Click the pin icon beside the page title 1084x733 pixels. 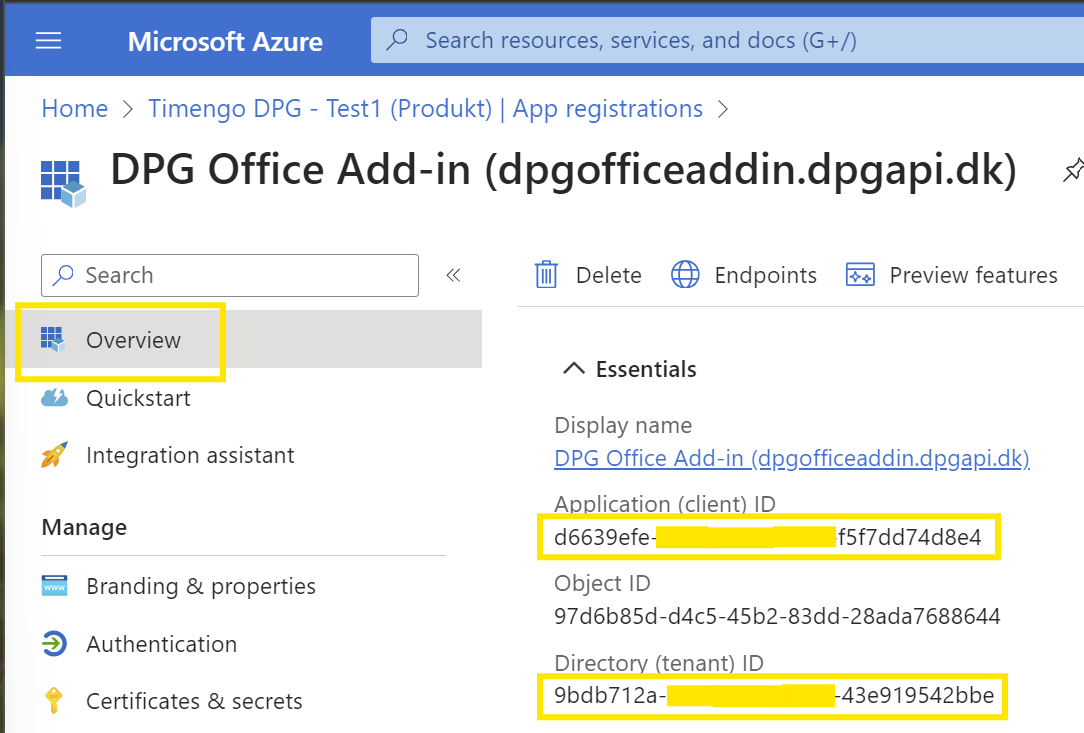tap(1071, 172)
